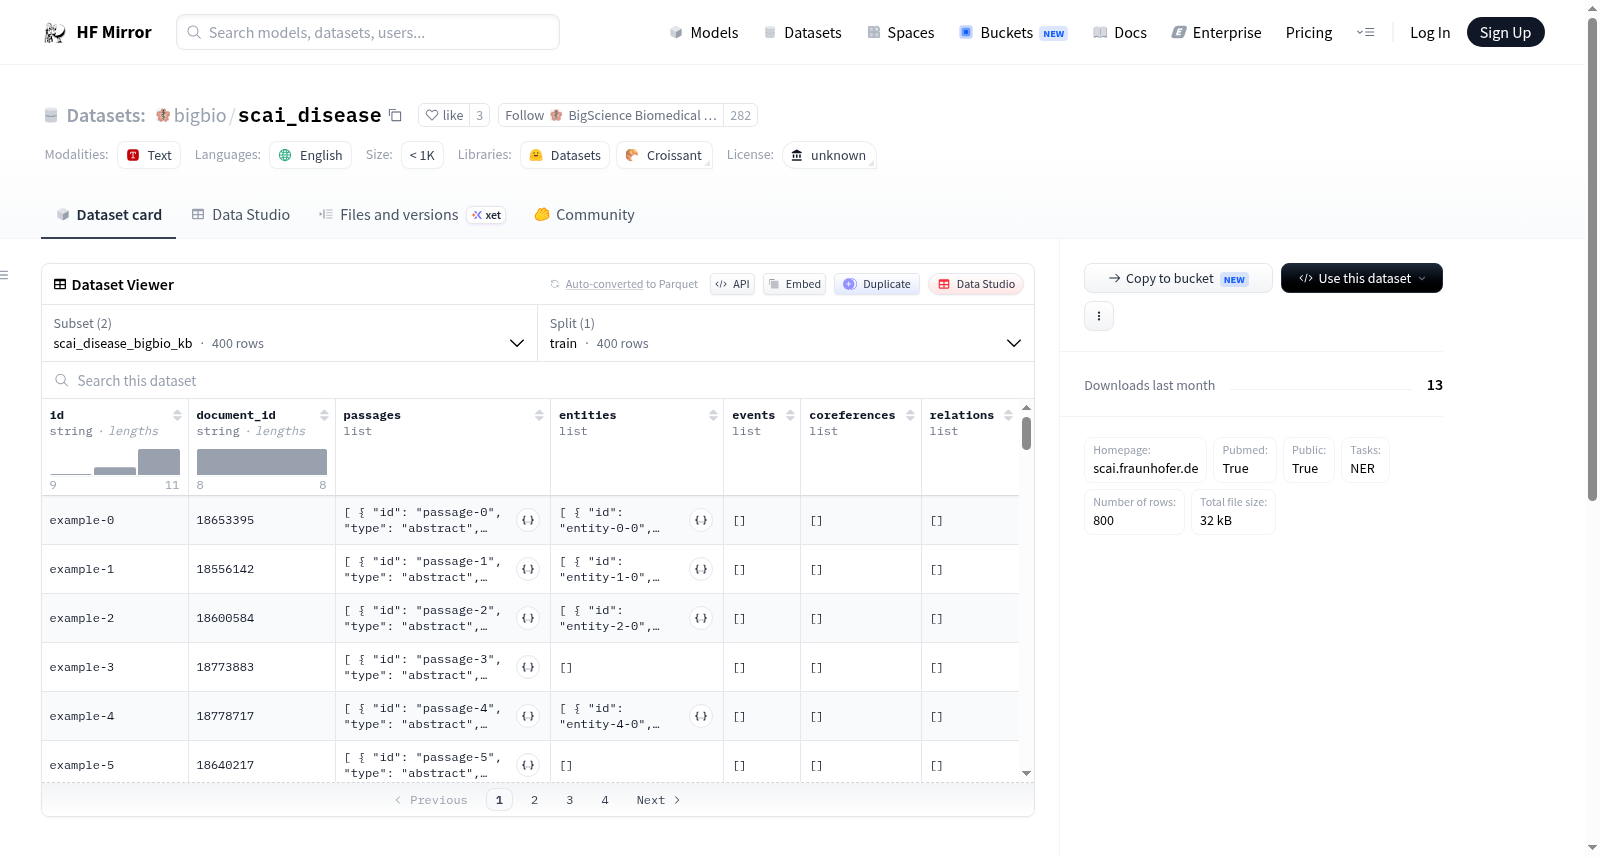1600x857 pixels.
Task: Click the main search models field
Action: tap(368, 32)
